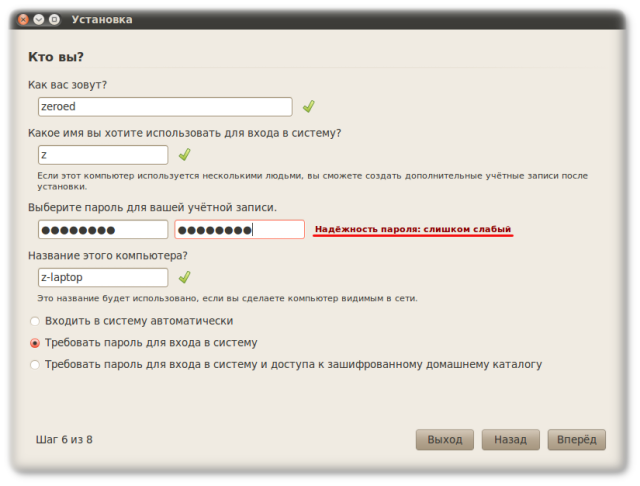Click the first password input field
Image resolution: width=640 pixels, height=486 pixels.
click(x=101, y=229)
